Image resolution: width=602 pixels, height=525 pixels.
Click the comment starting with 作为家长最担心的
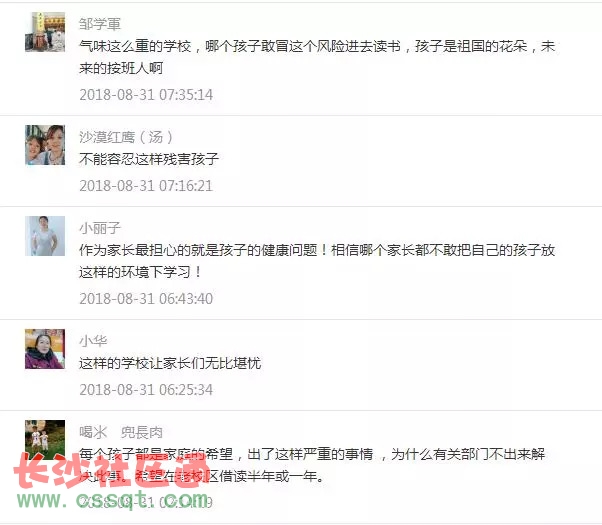[317, 261]
